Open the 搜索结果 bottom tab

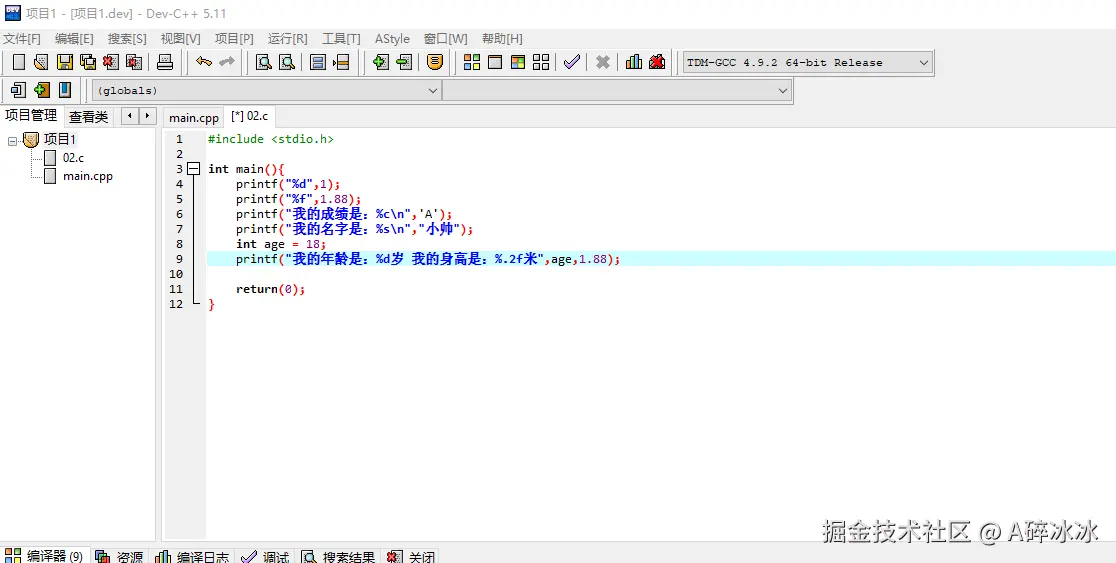(339, 556)
